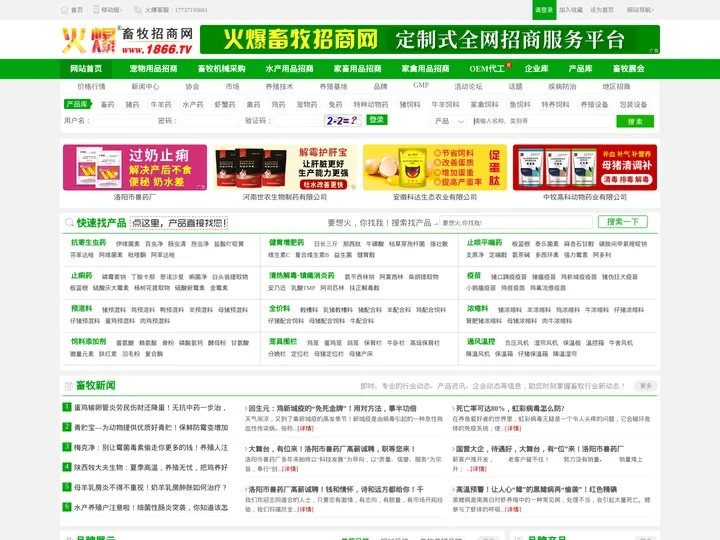Click the 养殖技术 sub-menu link
Image resolution: width=720 pixels, height=540 pixels.
(279, 86)
